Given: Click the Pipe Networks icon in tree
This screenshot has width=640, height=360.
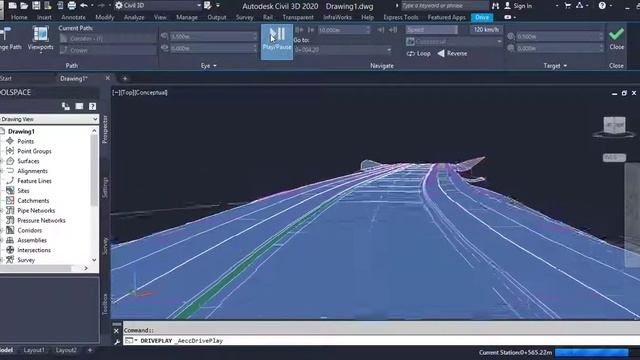Looking at the screenshot, I should 10,210.
